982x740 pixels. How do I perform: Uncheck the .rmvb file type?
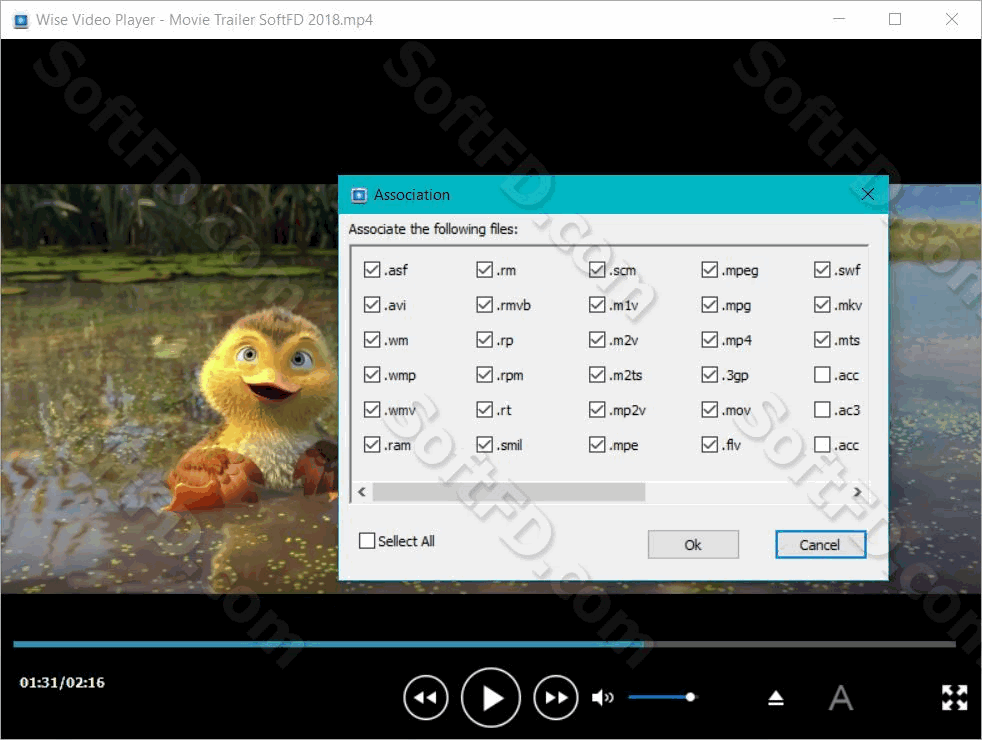coord(485,305)
